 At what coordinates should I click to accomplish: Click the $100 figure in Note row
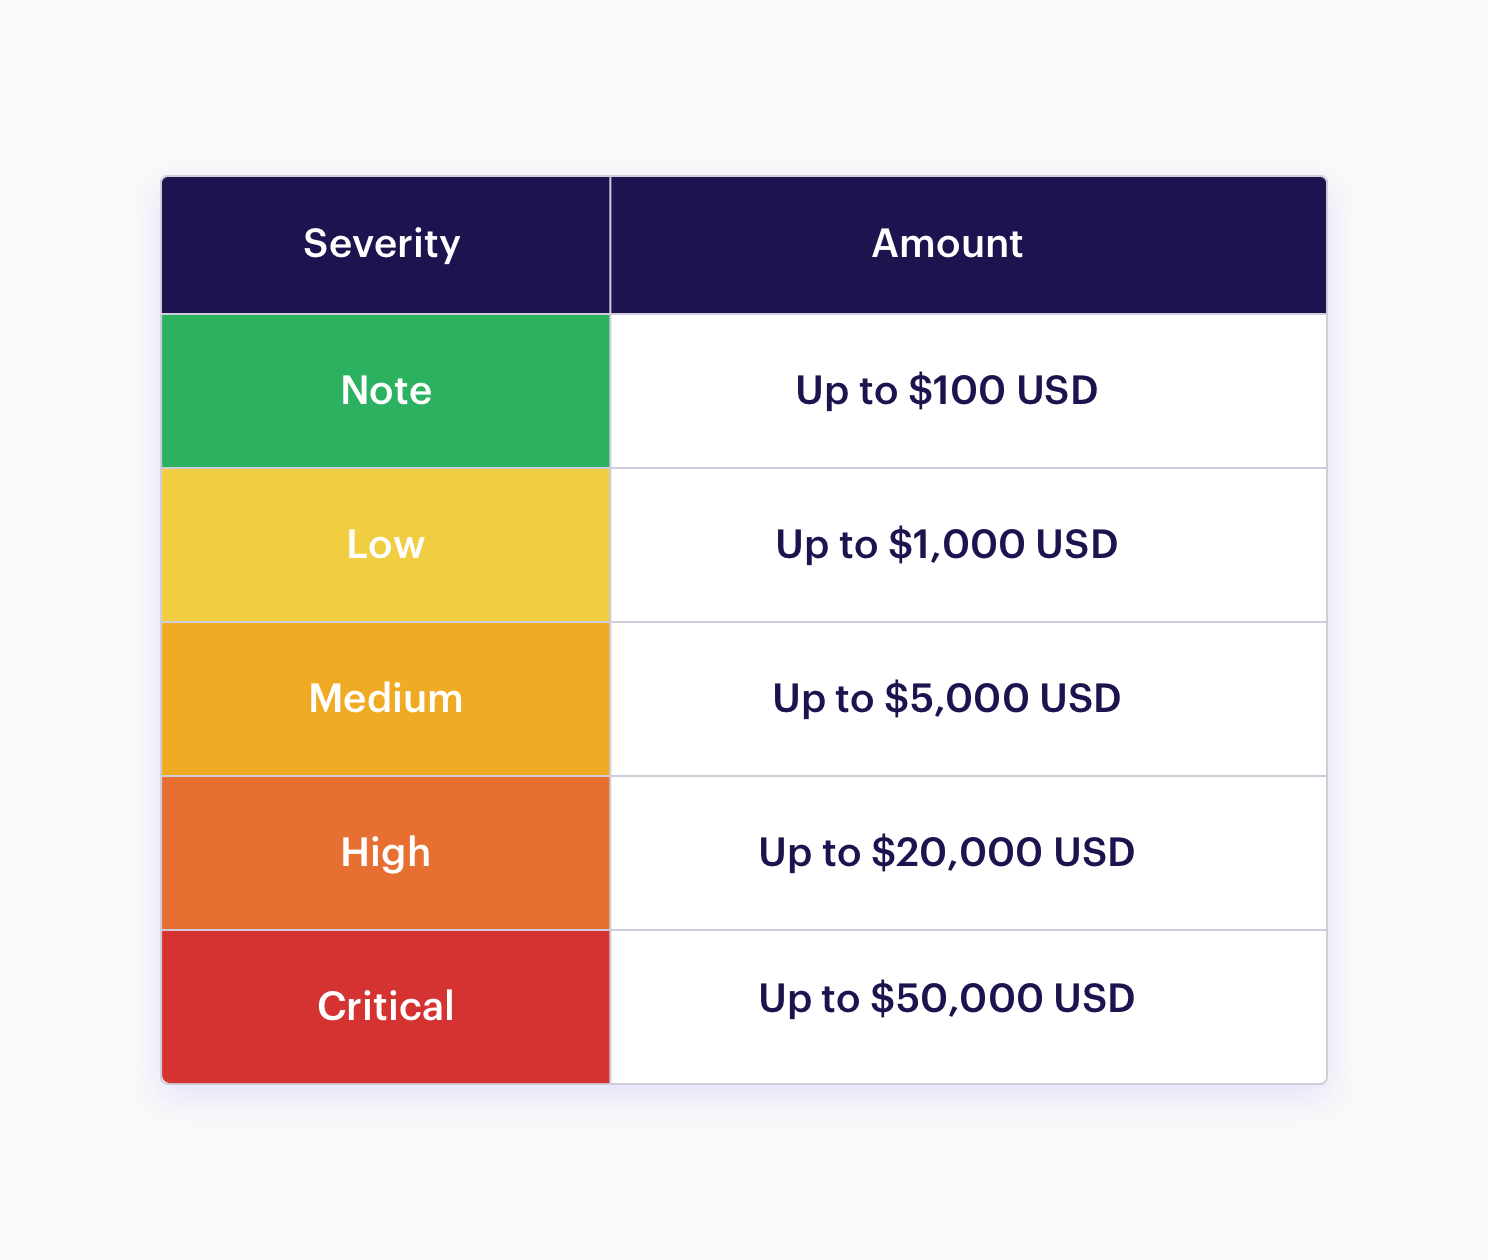pyautogui.click(x=956, y=390)
